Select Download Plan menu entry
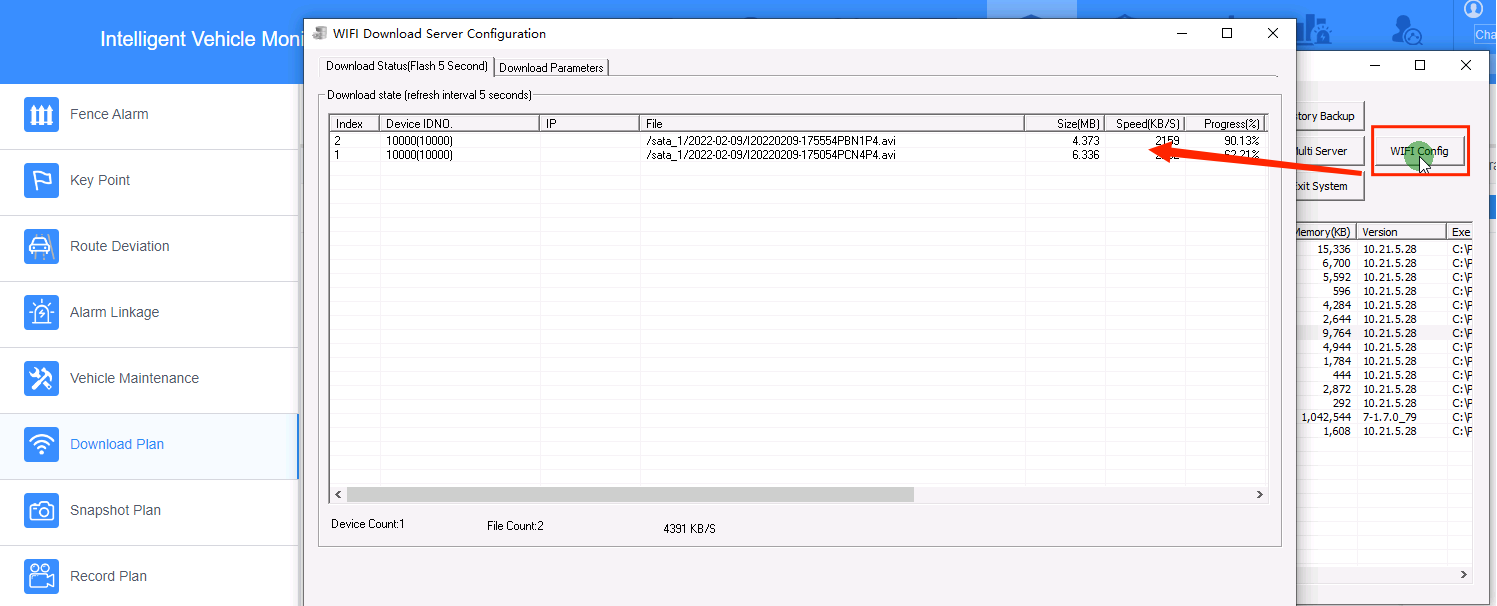The width and height of the screenshot is (1497, 606). (x=117, y=444)
